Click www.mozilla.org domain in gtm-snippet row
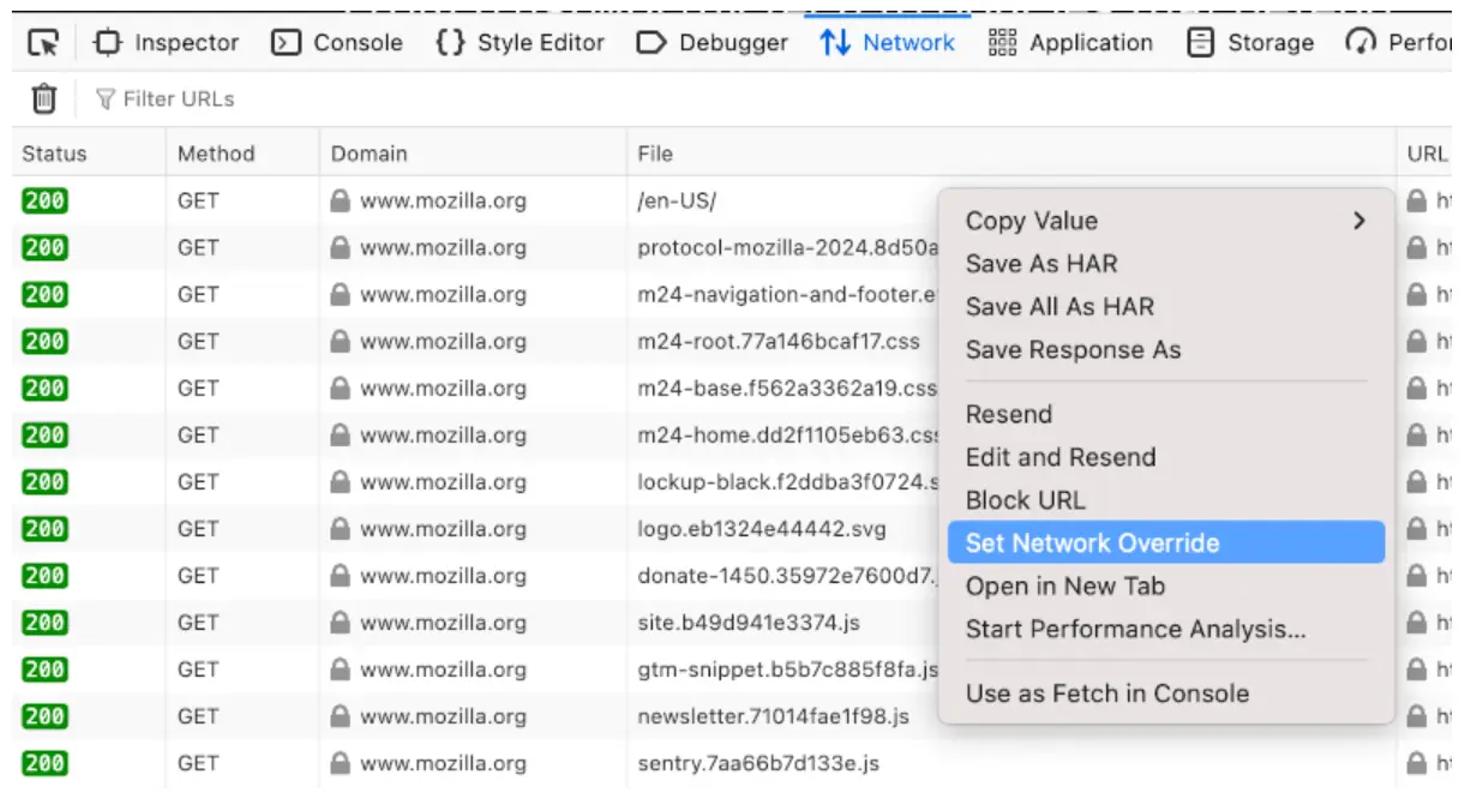This screenshot has width=1477, height=810. point(443,671)
